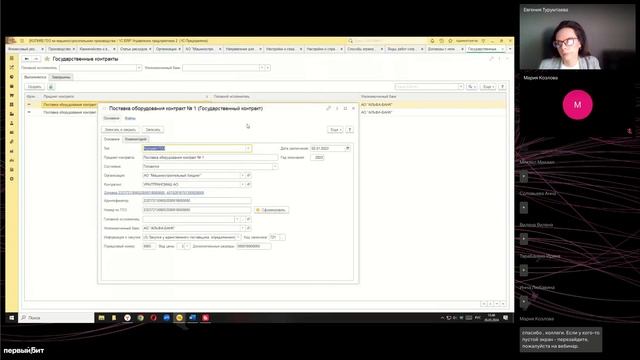The image size is (640, 360).
Task: Open Opera browser from taskbar
Action: coord(153,317)
